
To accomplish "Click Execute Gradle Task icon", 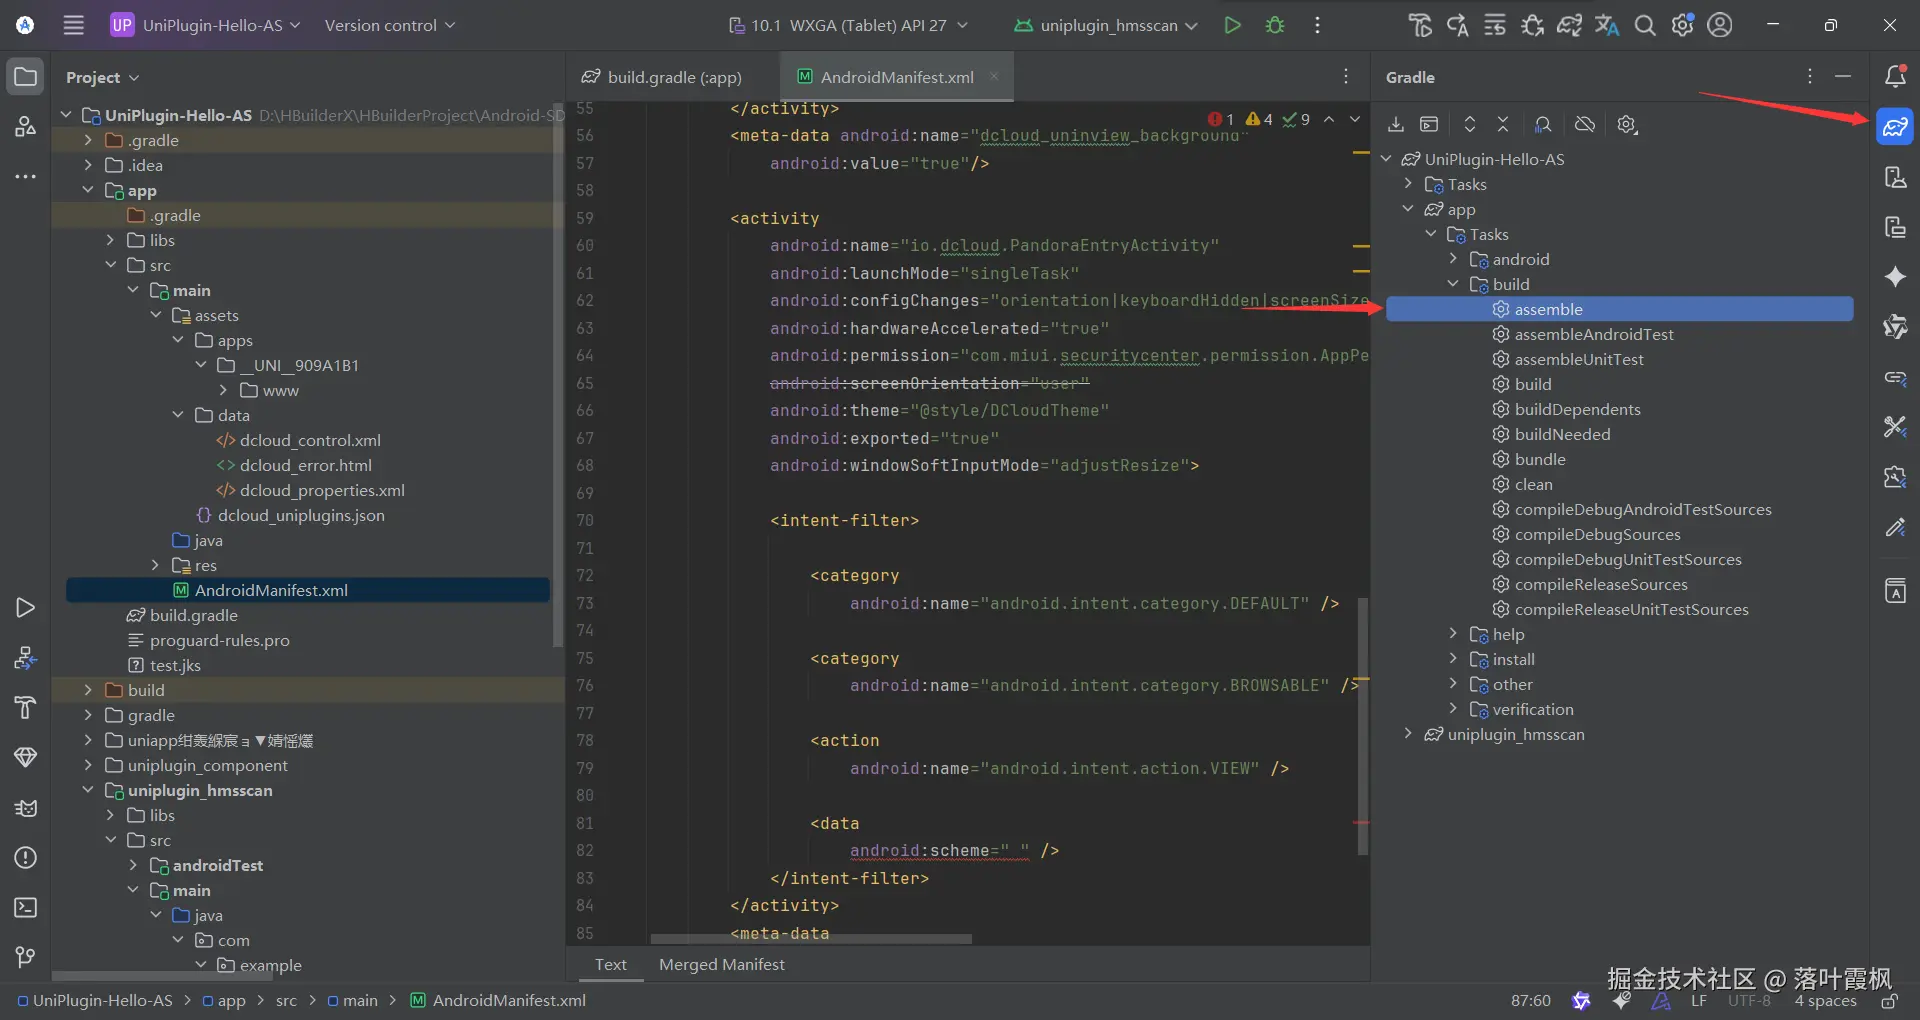I will pos(1429,124).
